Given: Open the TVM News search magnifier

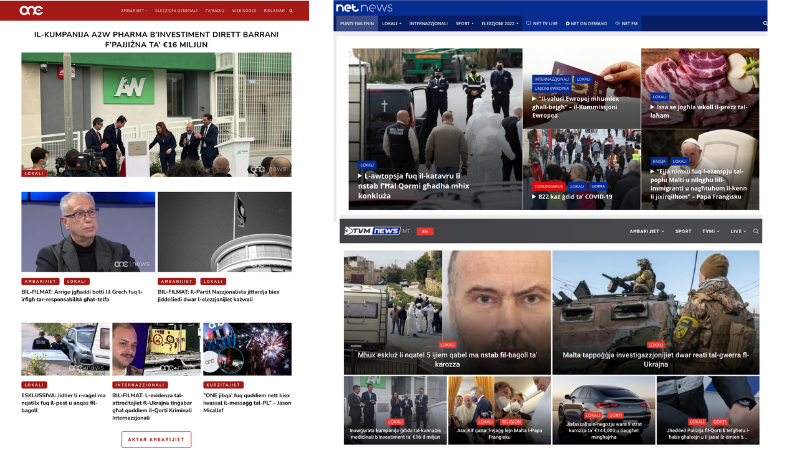Looking at the screenshot, I should (755, 231).
